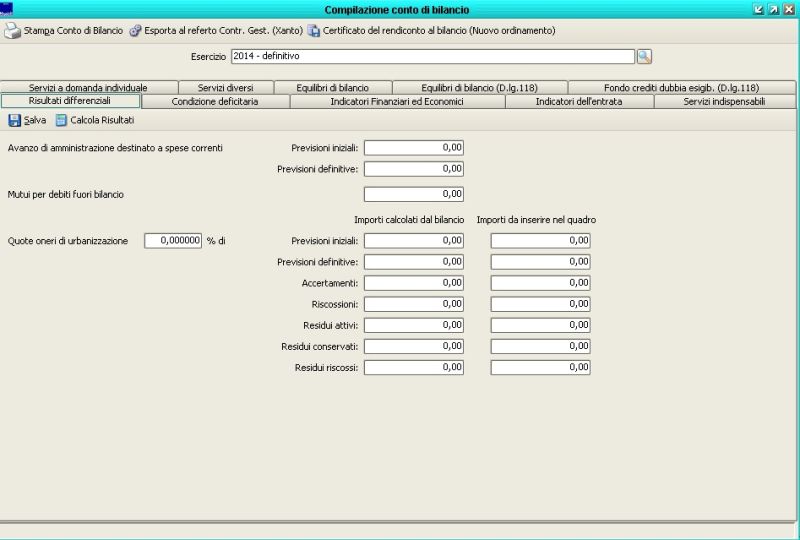800x540 pixels.
Task: Click Avanzo di amministrazione Previsioni iniziali field
Action: click(413, 148)
